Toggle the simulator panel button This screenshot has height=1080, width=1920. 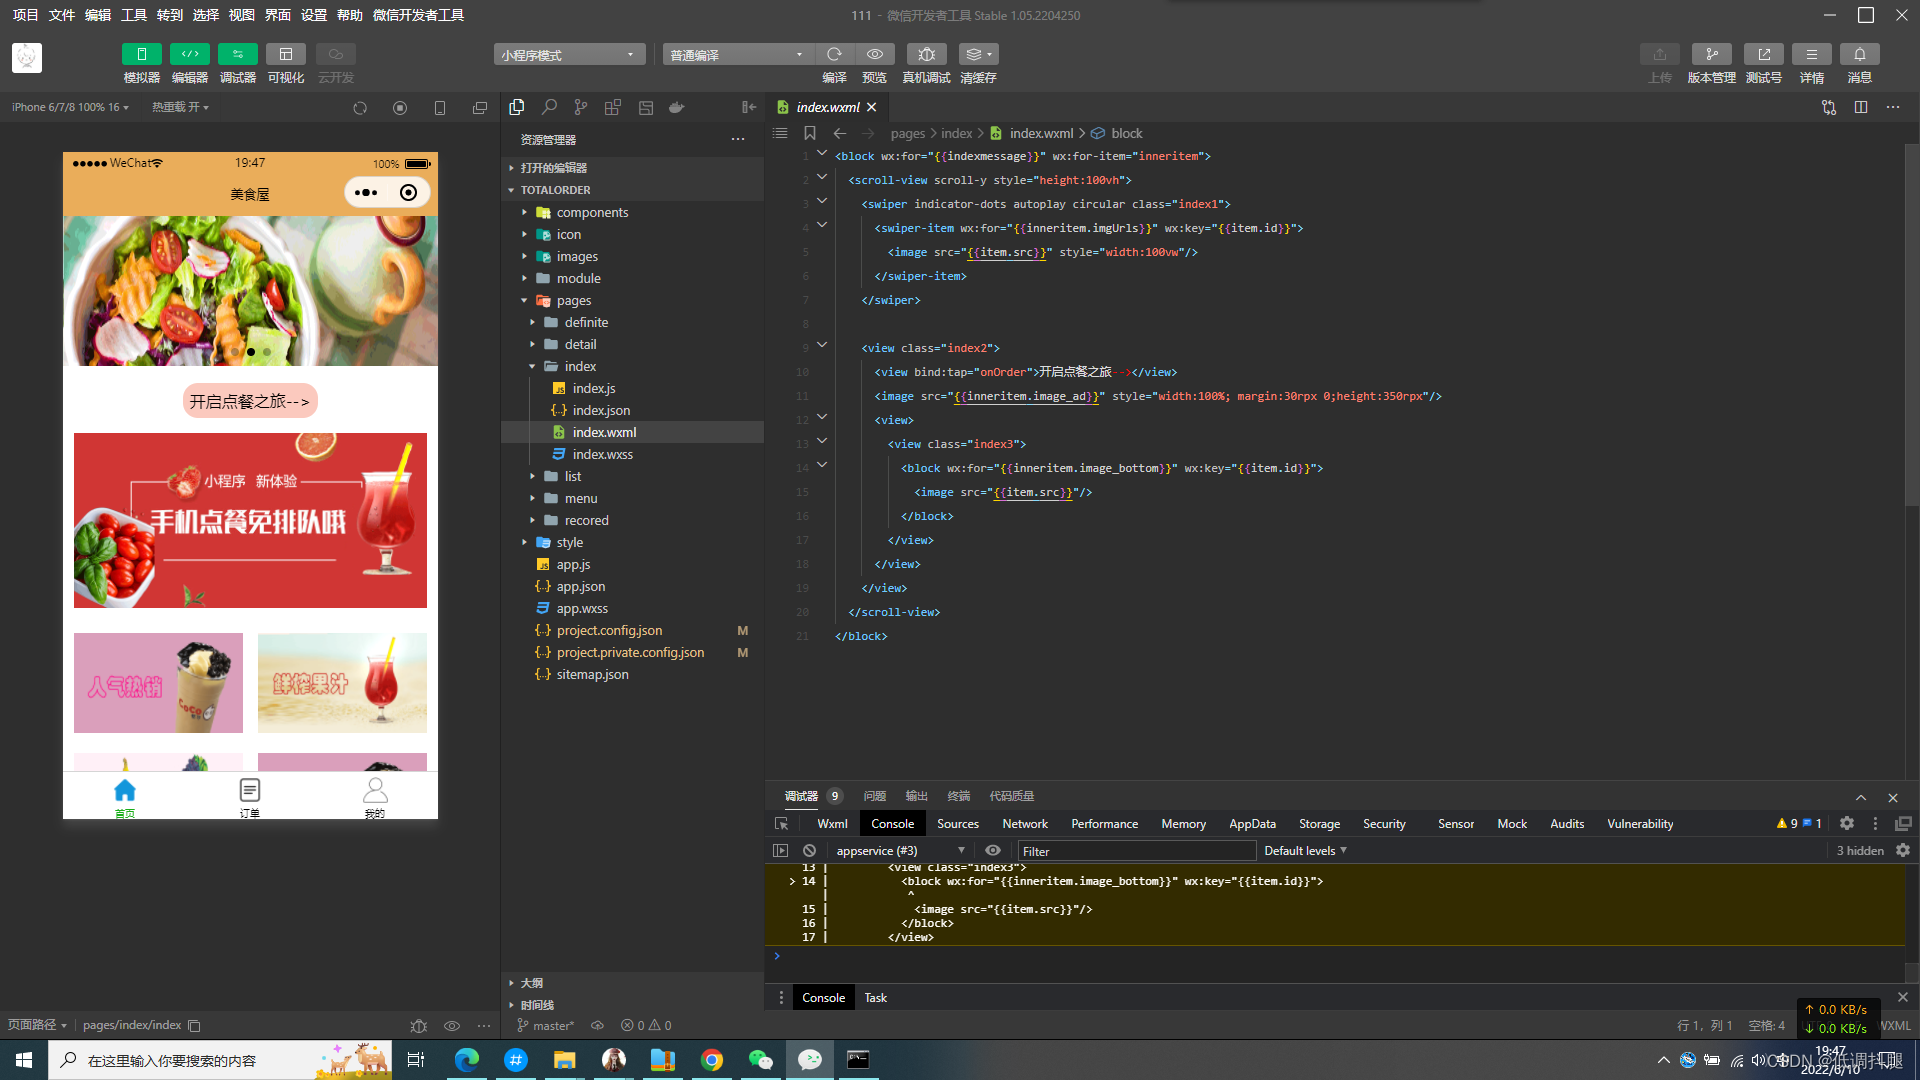click(x=141, y=54)
